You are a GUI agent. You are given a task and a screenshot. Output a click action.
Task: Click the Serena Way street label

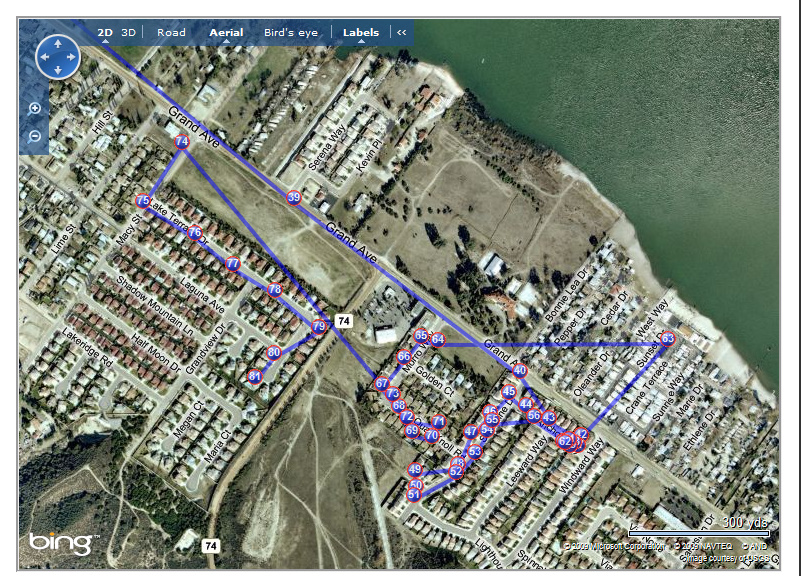[327, 148]
